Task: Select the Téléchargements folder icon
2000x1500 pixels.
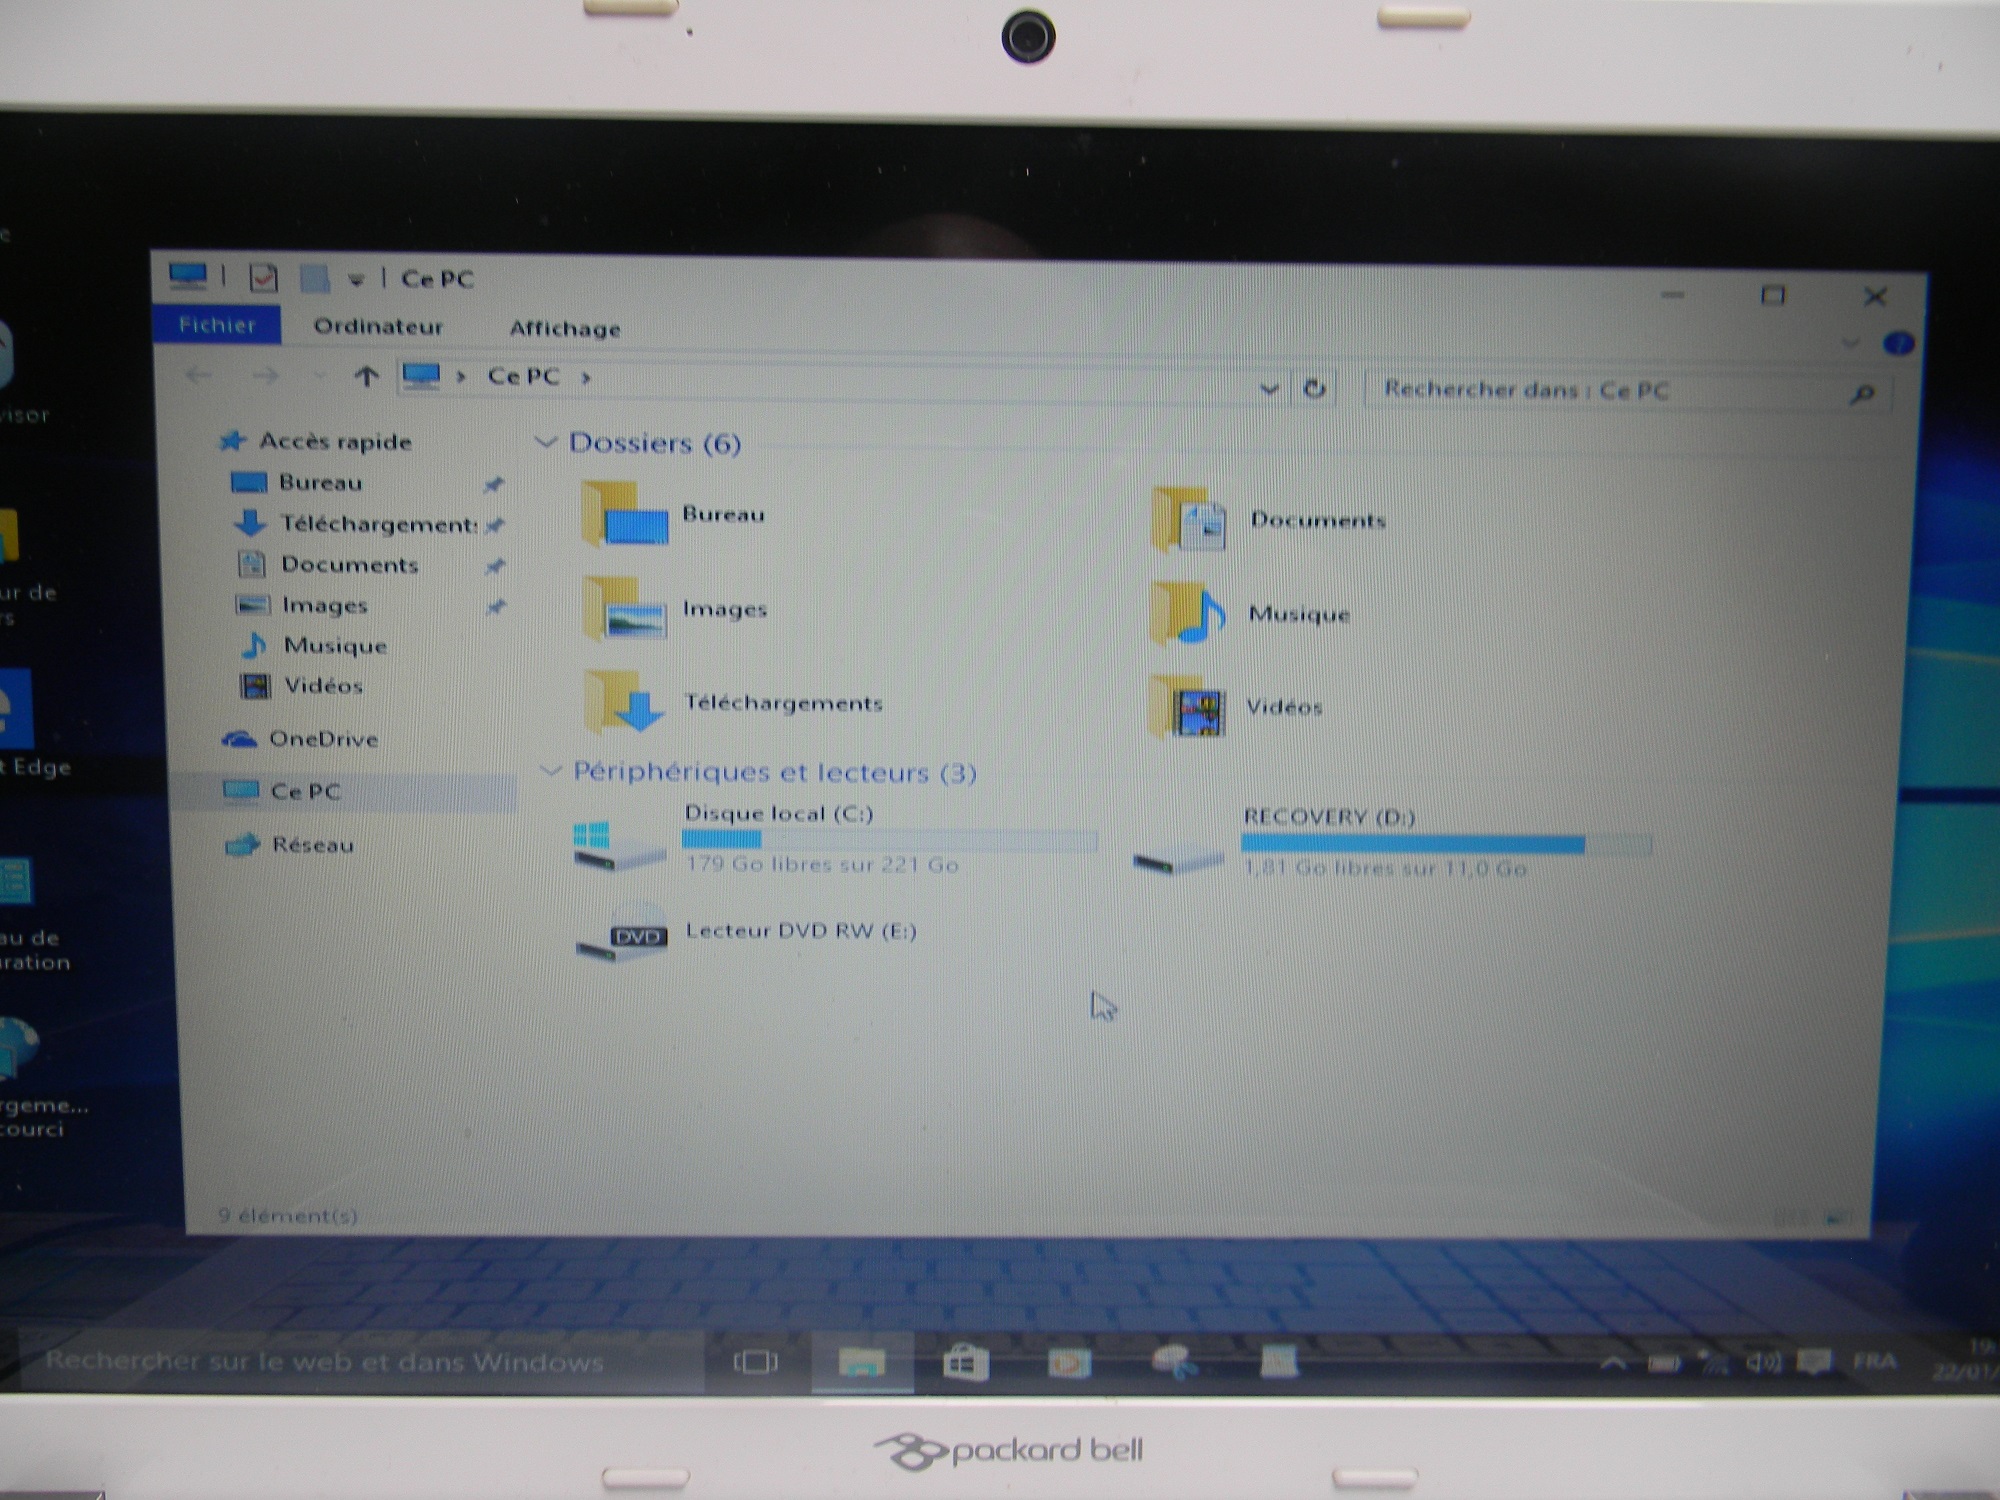Action: (x=625, y=701)
